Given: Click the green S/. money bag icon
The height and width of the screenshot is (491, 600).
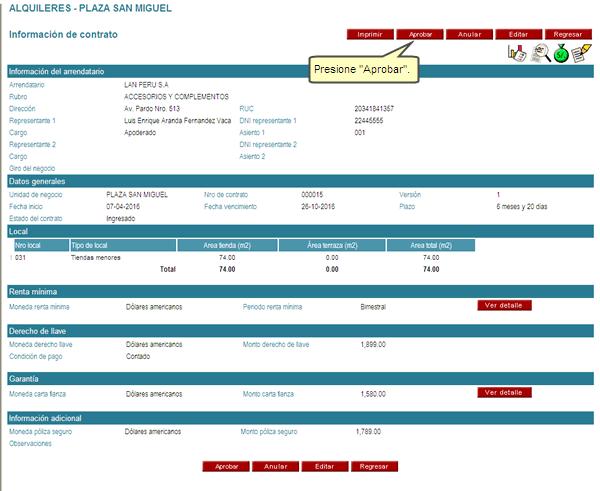Looking at the screenshot, I should (561, 54).
